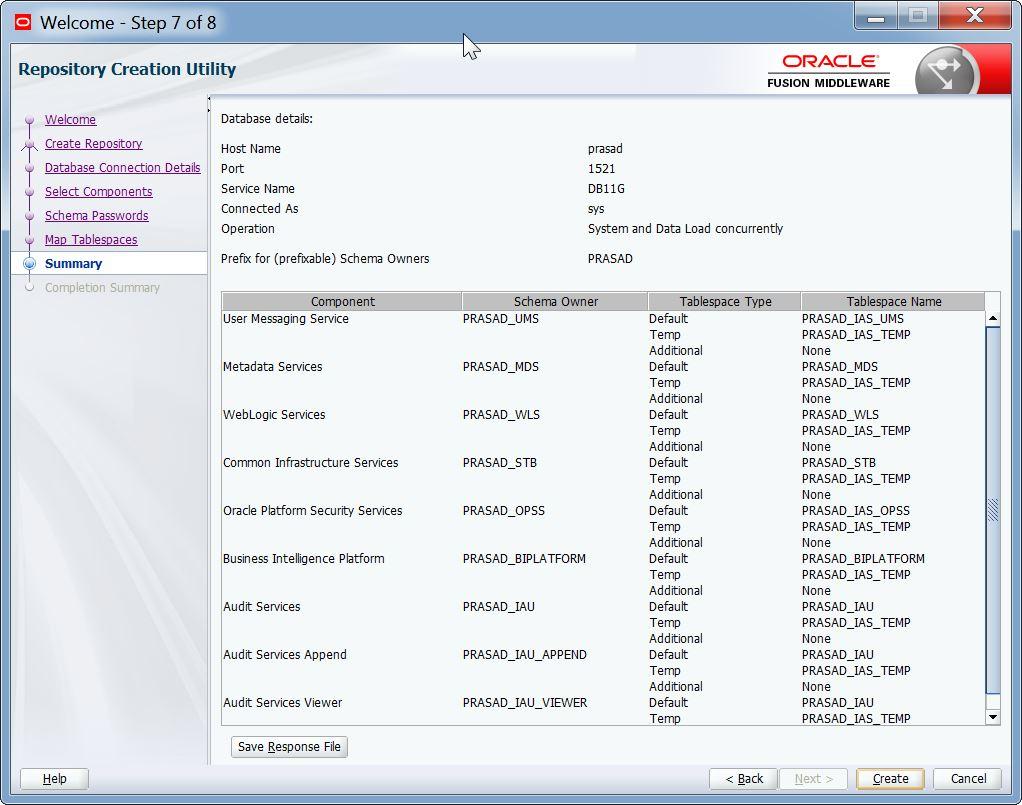Click schema owner PRASAD_BIPLATFORM
This screenshot has height=805, width=1022.
(x=524, y=559)
